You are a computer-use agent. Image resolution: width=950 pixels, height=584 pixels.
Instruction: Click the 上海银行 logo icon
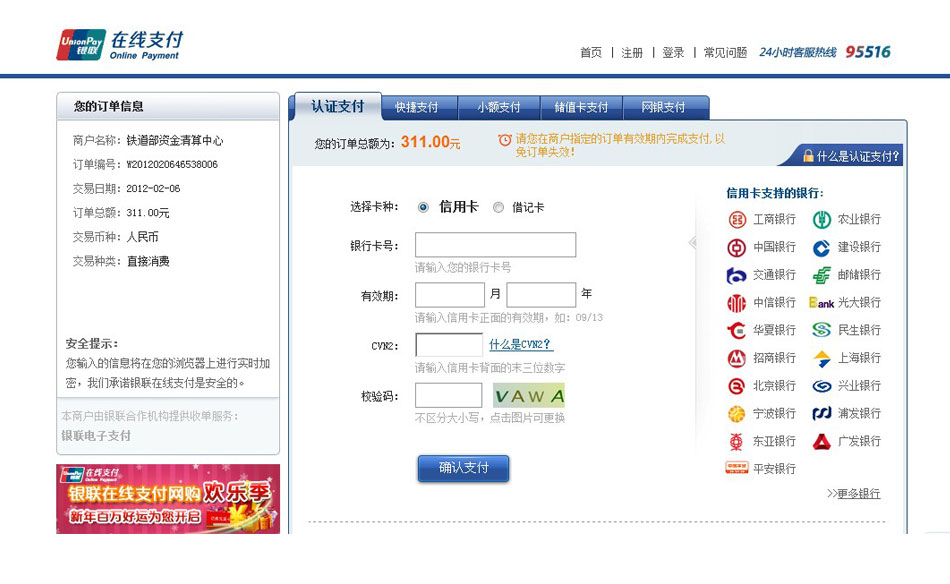pyautogui.click(x=822, y=358)
